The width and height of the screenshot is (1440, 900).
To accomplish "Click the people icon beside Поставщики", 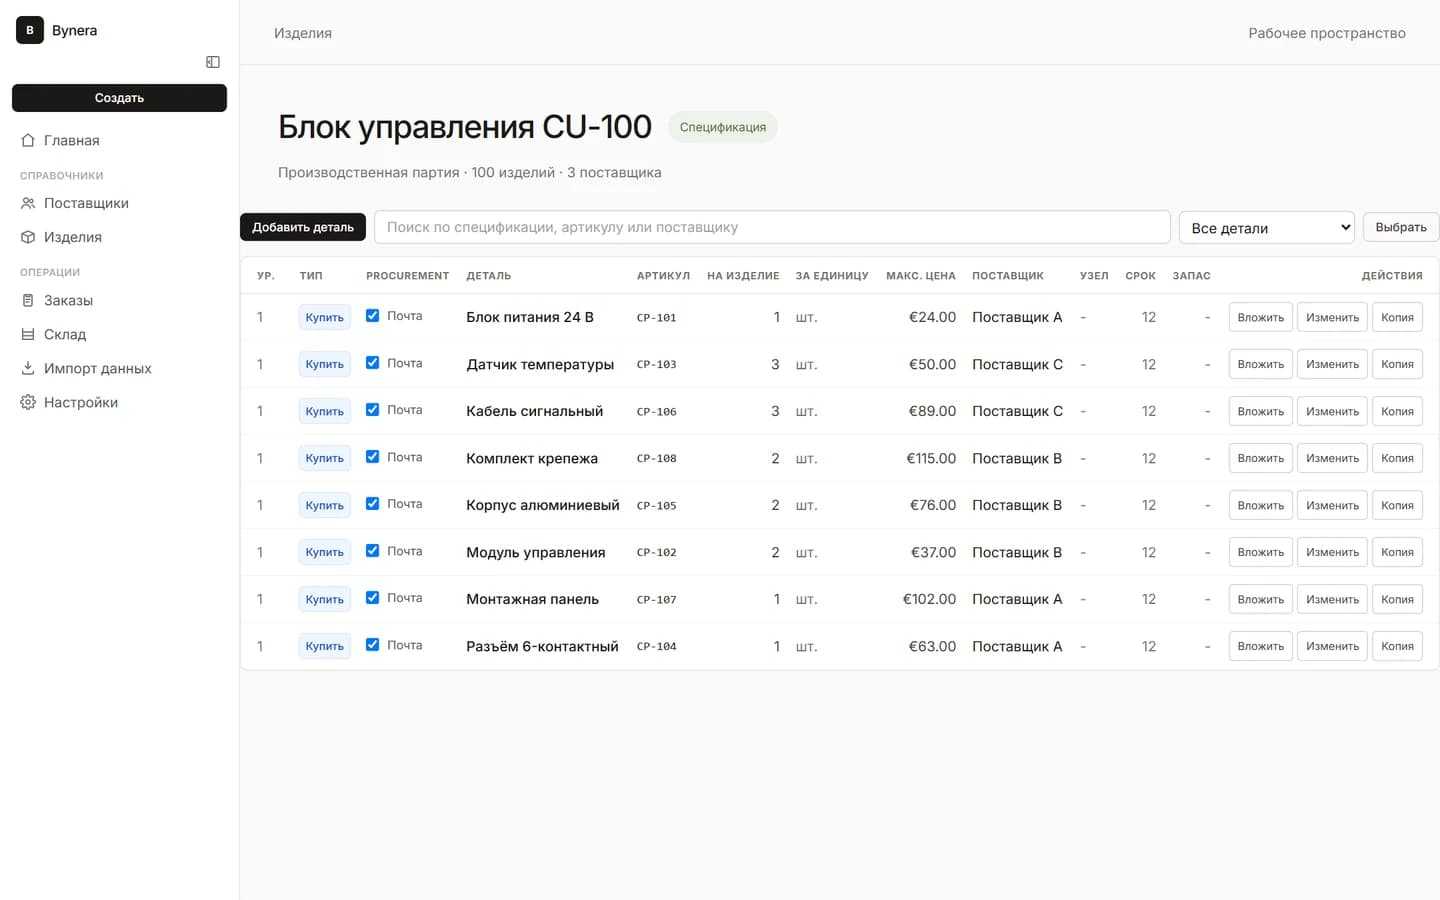I will 28,203.
